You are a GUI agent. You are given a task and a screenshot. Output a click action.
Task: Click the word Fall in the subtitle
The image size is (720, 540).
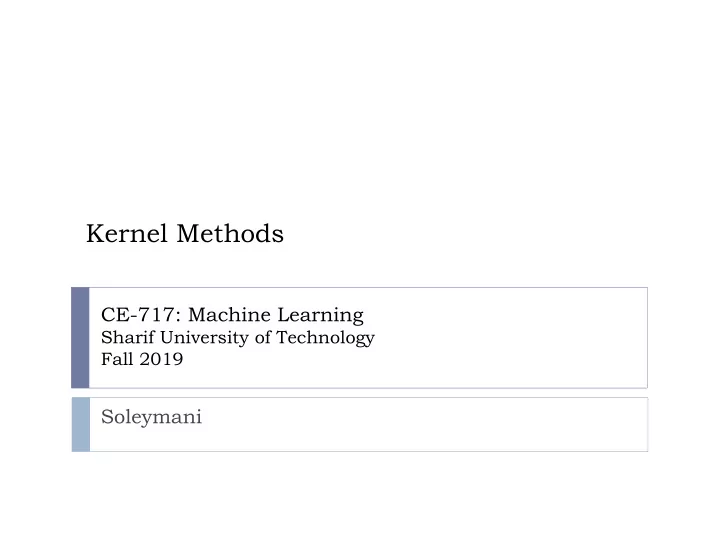(x=117, y=359)
